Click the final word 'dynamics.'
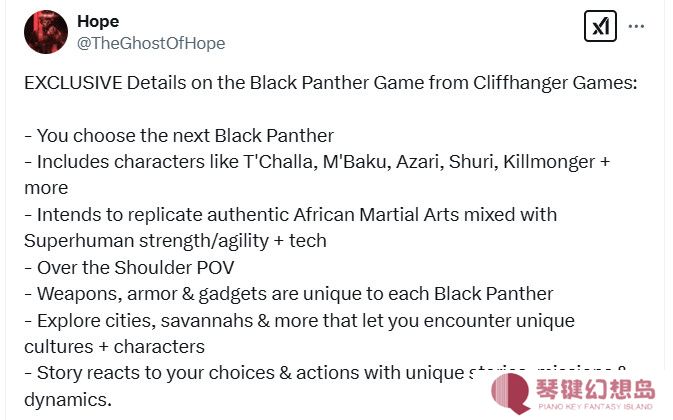 tap(68, 400)
